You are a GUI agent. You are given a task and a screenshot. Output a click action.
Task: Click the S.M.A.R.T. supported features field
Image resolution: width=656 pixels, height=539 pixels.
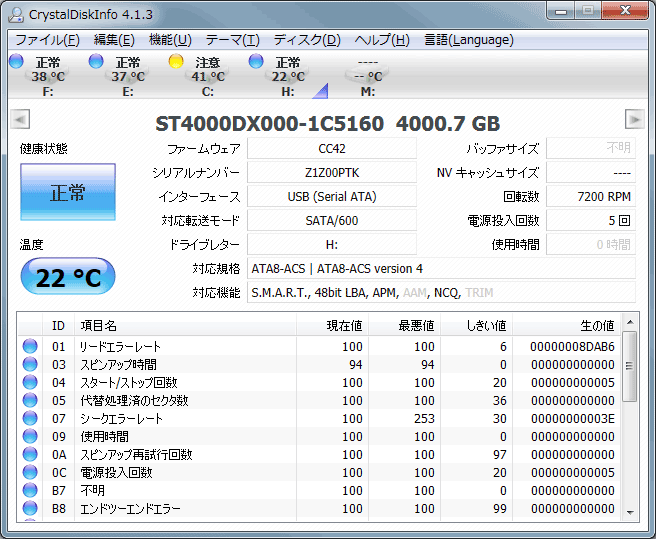[441, 292]
